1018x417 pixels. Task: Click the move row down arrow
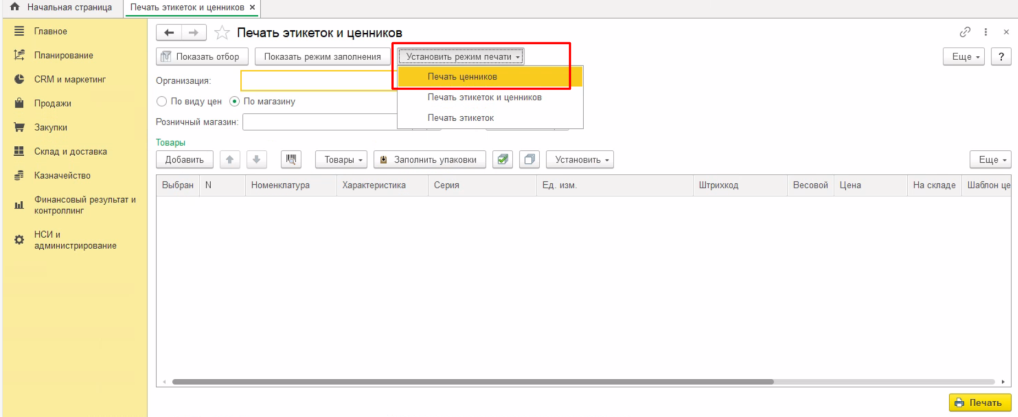click(x=255, y=159)
